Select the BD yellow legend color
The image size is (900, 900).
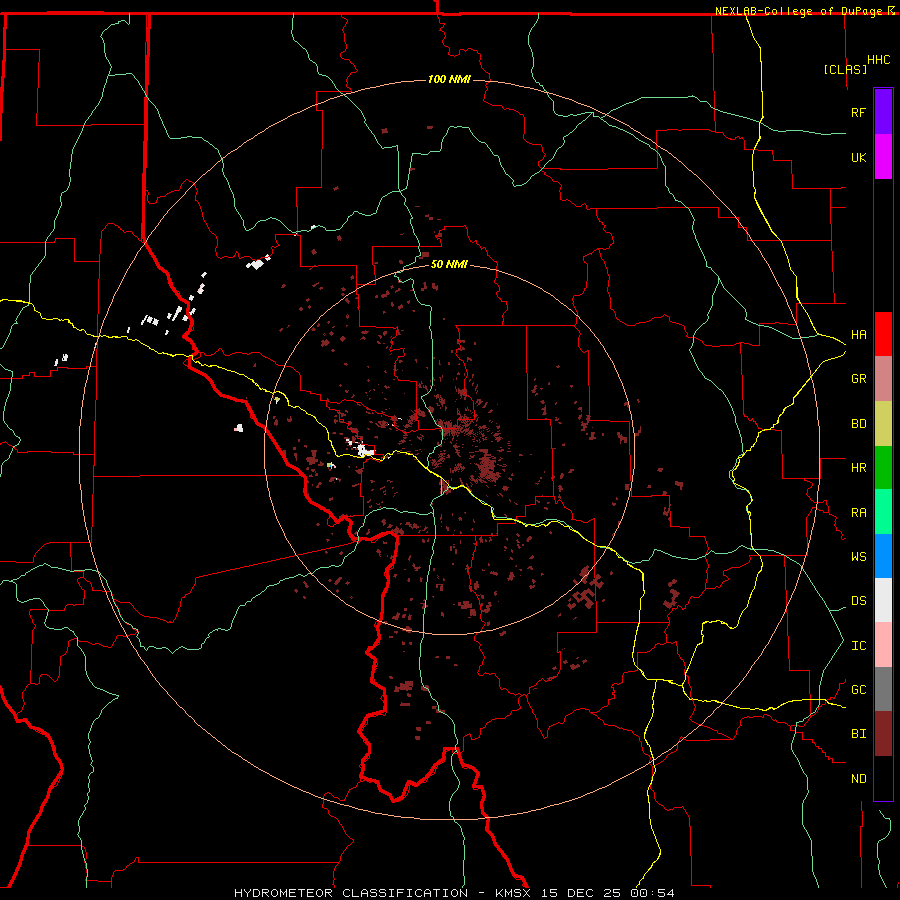coord(883,424)
